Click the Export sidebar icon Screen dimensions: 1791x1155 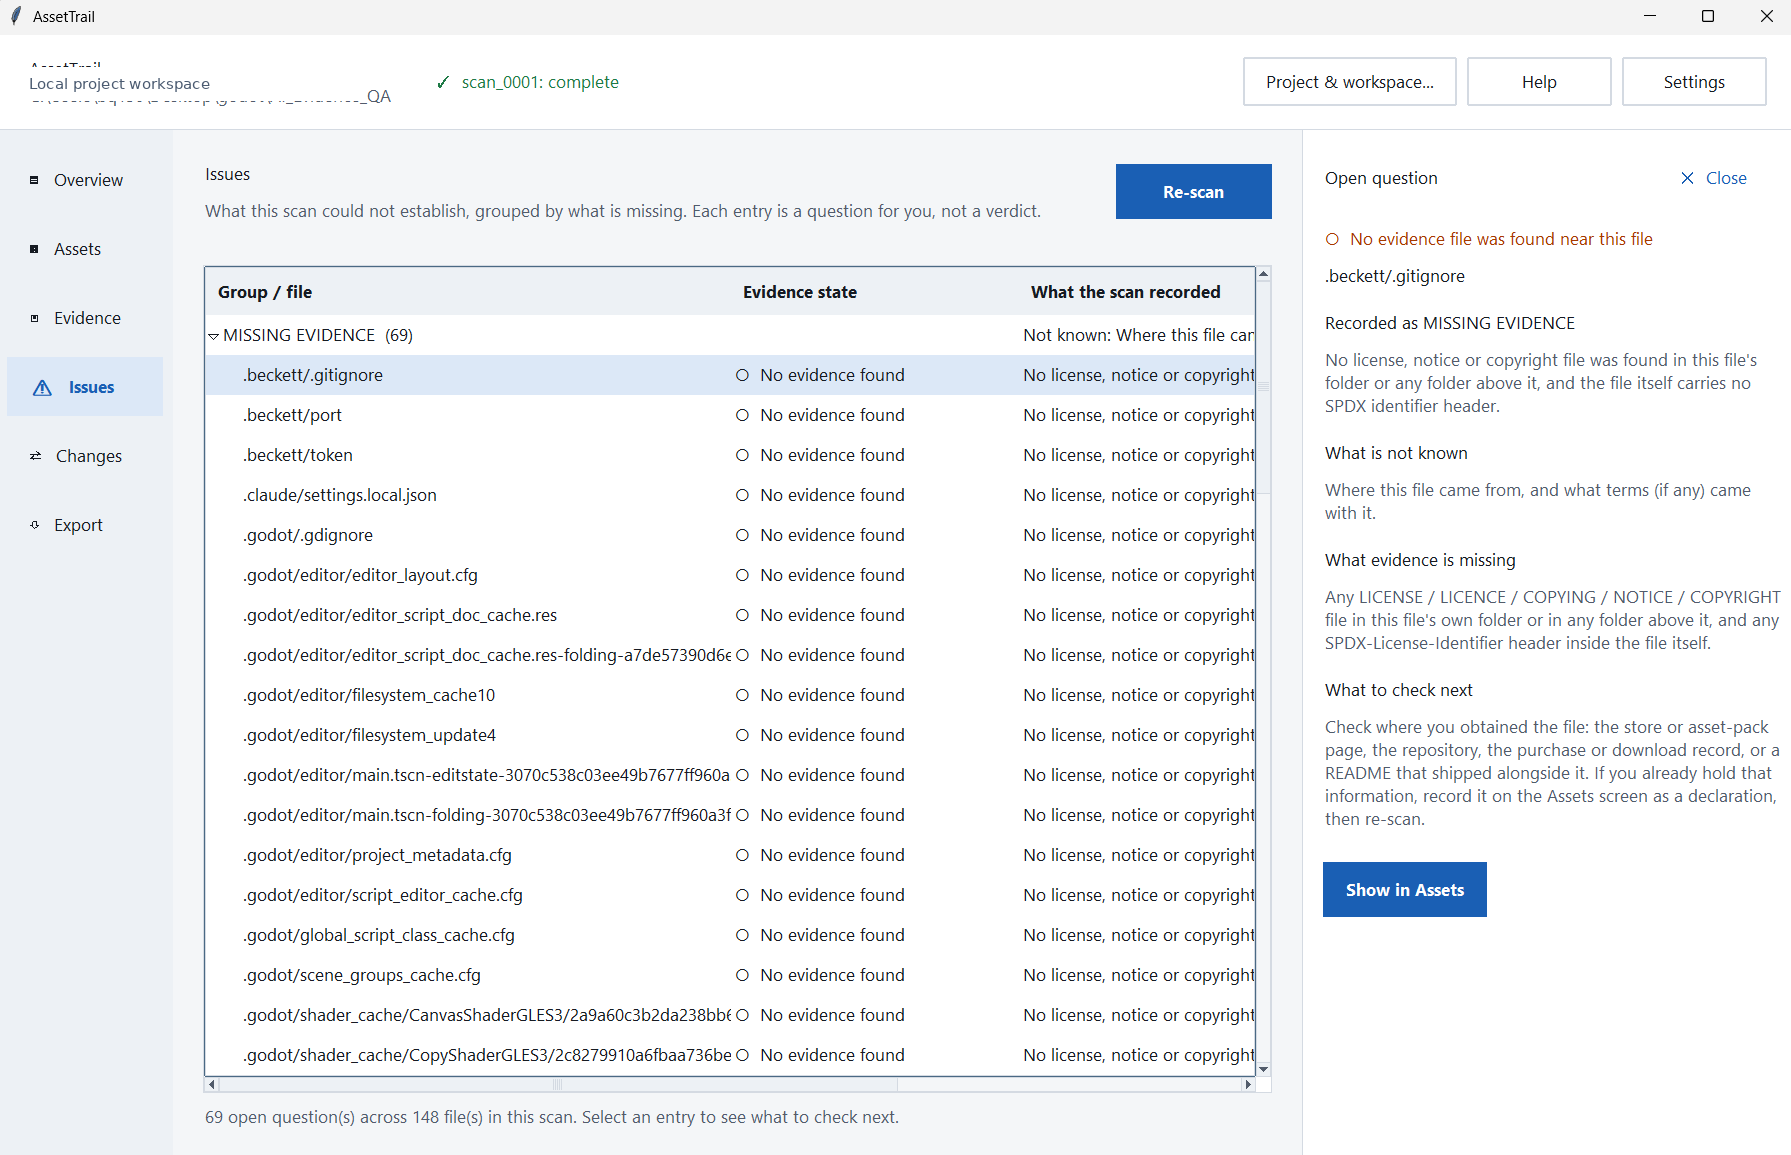click(x=35, y=525)
